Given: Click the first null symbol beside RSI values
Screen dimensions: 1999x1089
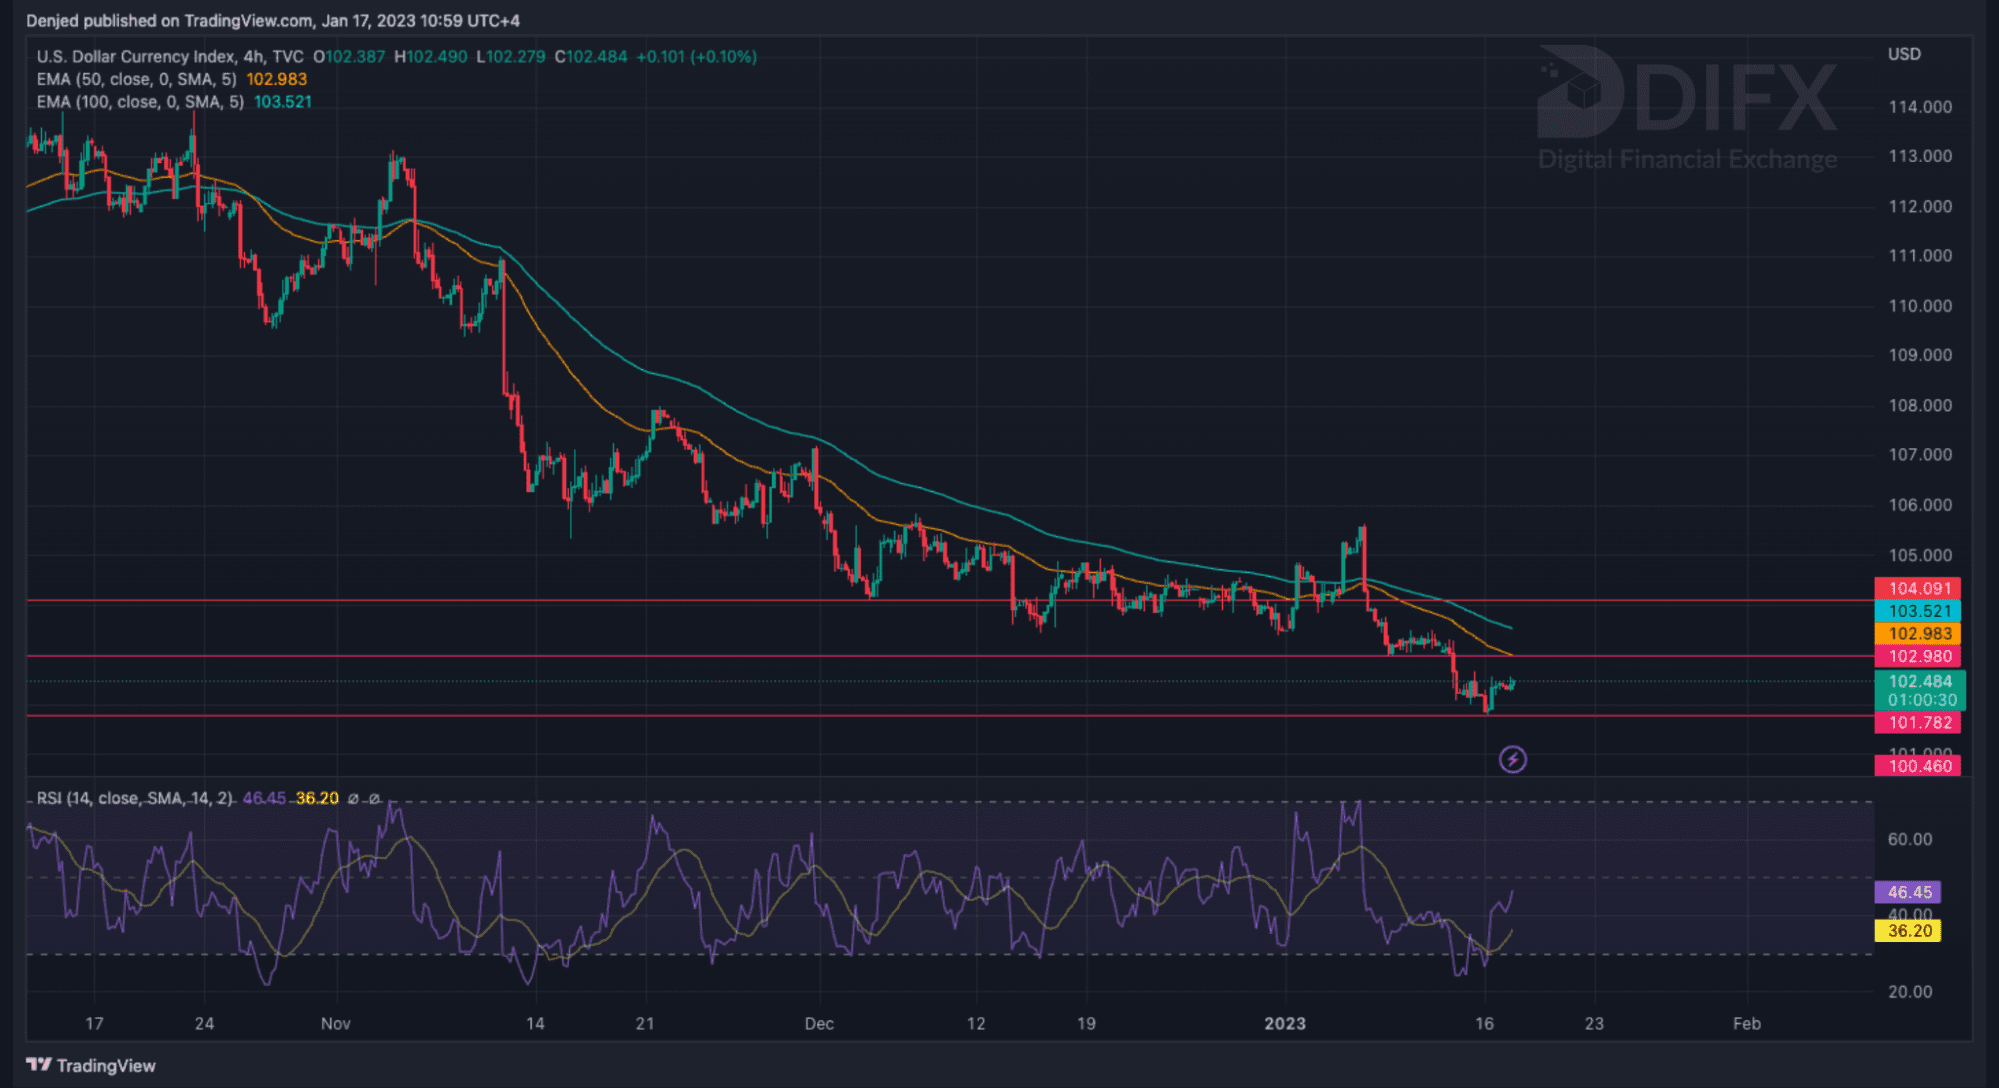Looking at the screenshot, I should tap(353, 799).
